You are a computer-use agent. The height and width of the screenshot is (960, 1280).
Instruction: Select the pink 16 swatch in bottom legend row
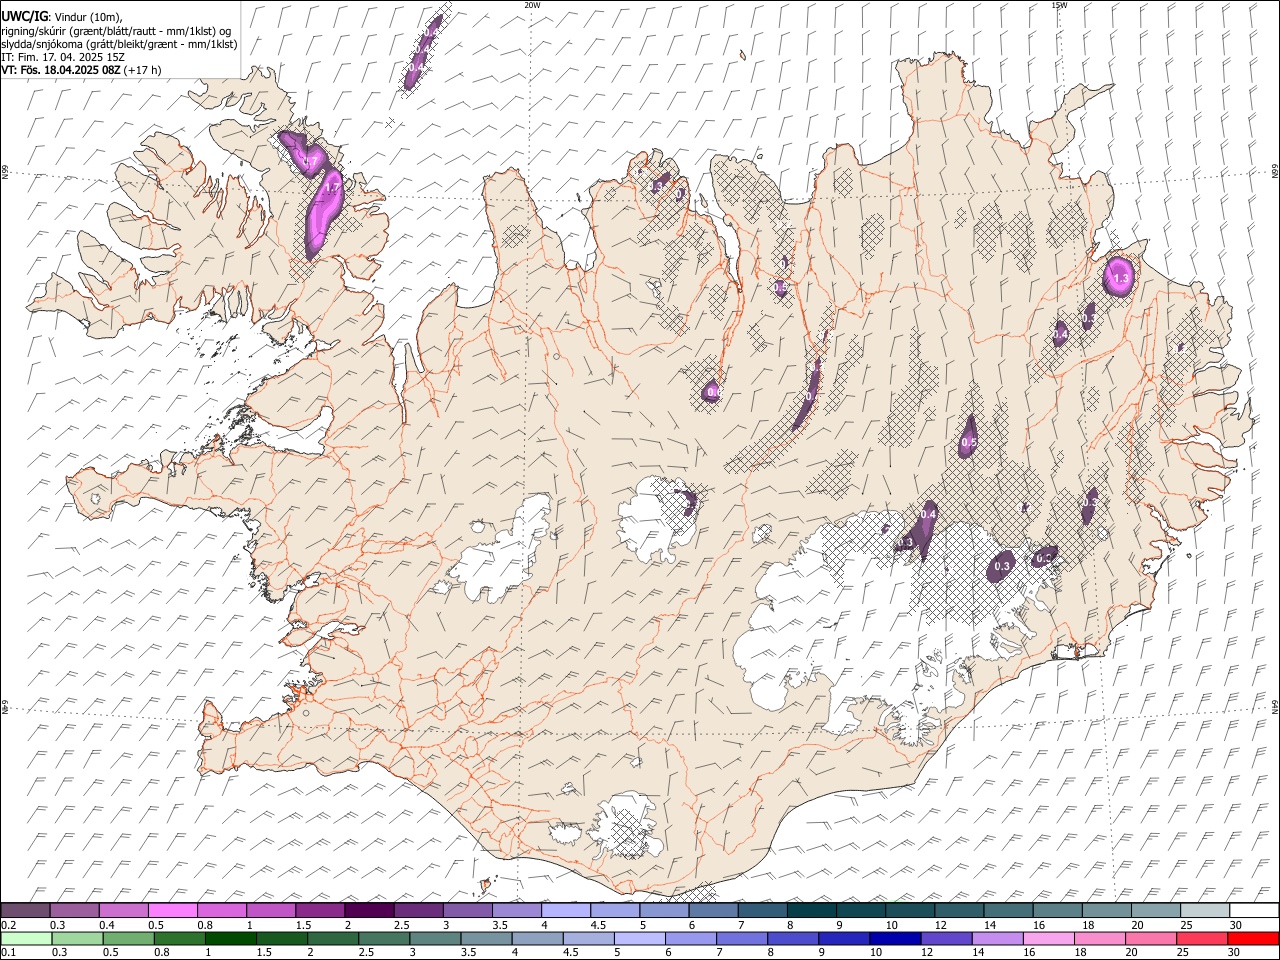click(1048, 939)
